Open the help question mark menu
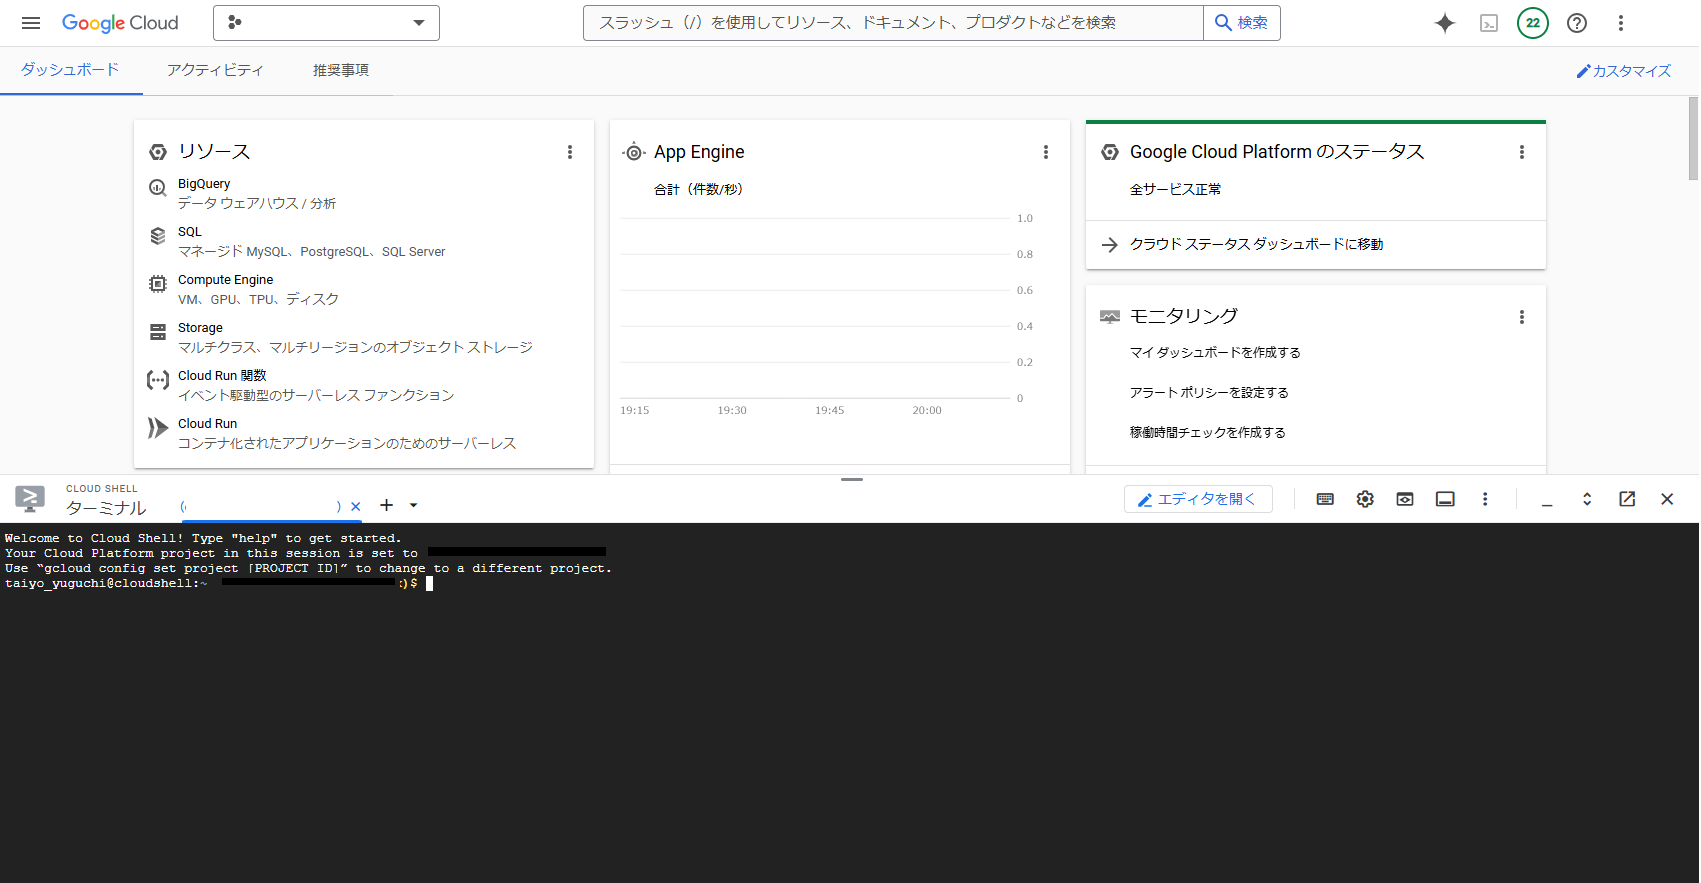The width and height of the screenshot is (1701, 883). click(x=1577, y=23)
